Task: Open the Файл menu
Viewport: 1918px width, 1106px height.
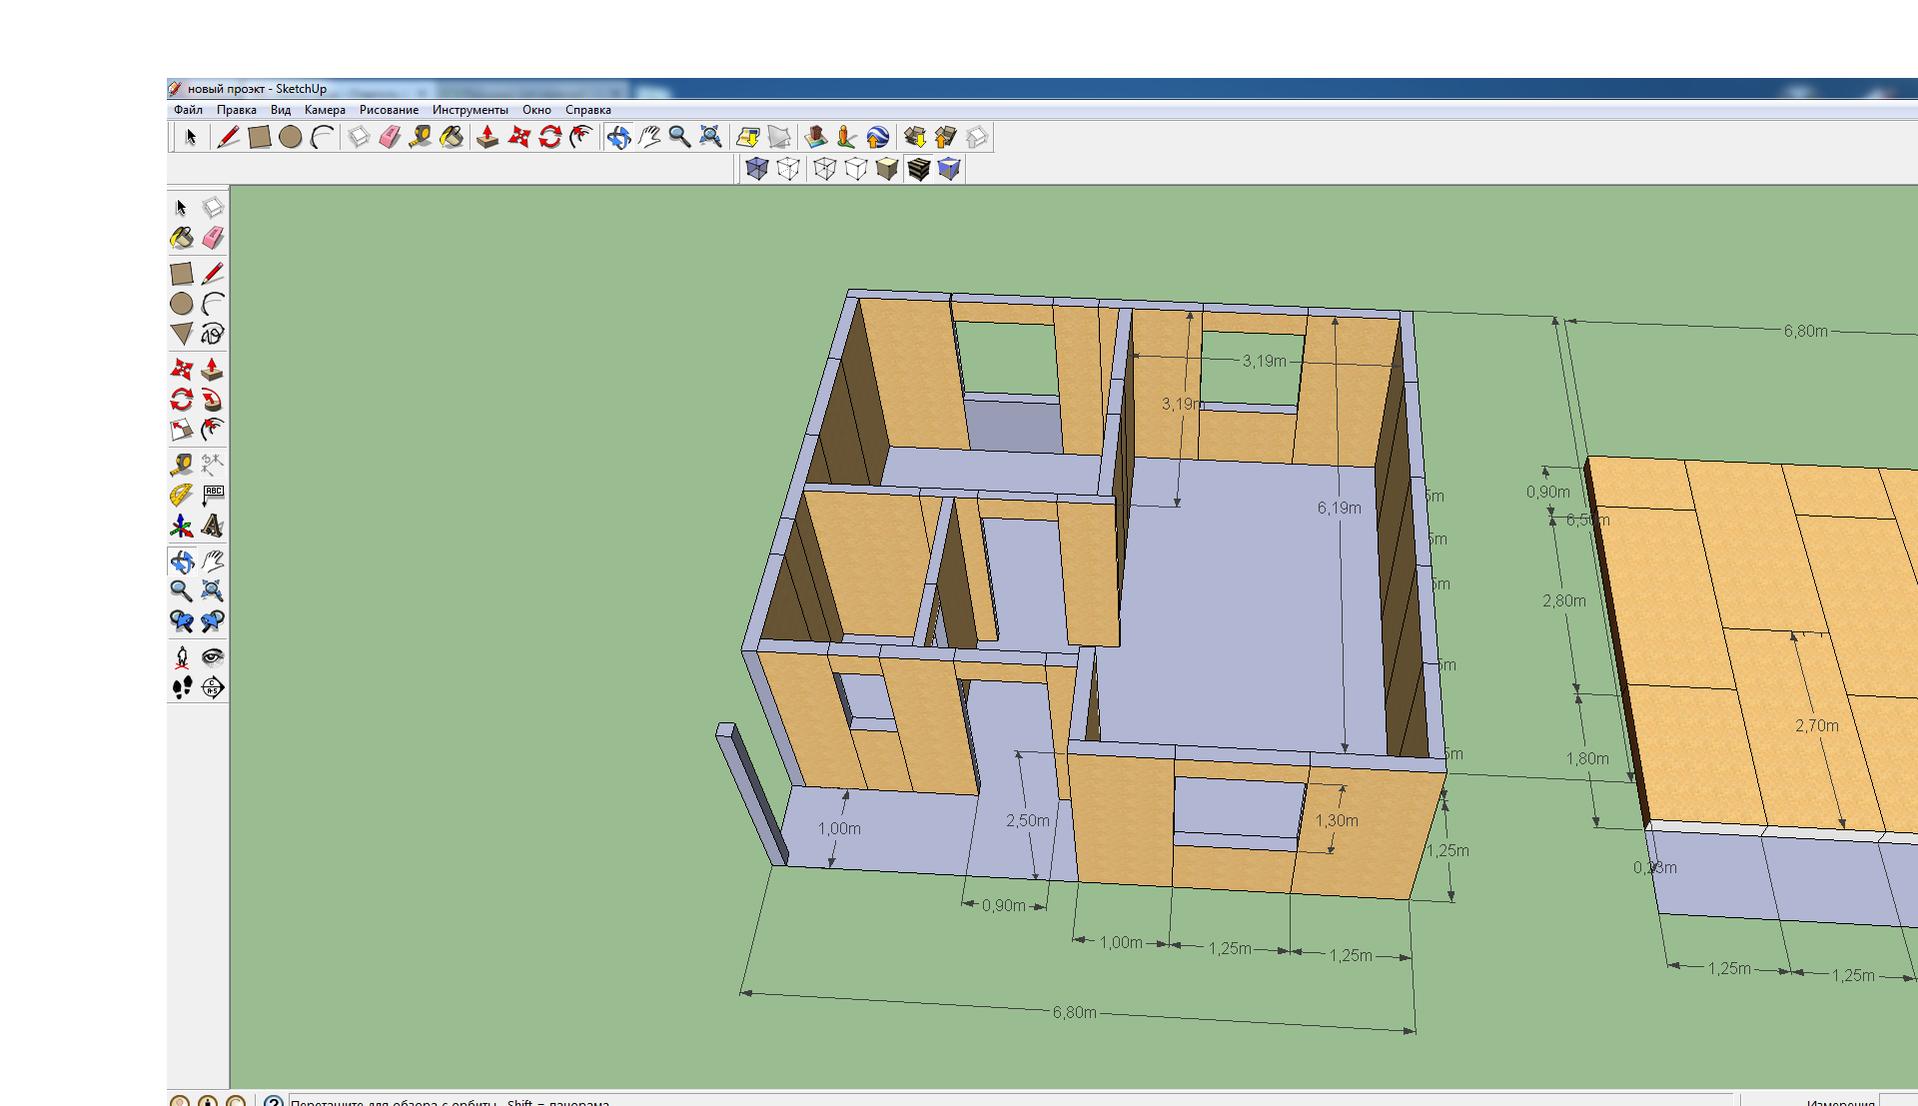Action: coord(188,110)
